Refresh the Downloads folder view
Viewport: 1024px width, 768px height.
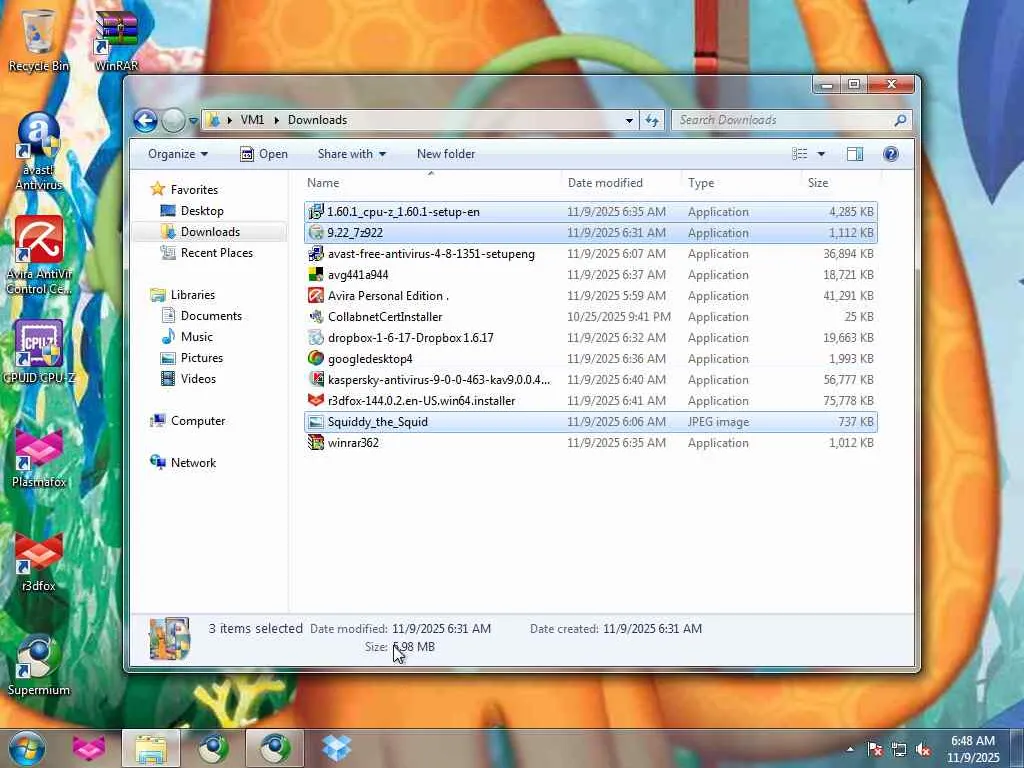[652, 120]
